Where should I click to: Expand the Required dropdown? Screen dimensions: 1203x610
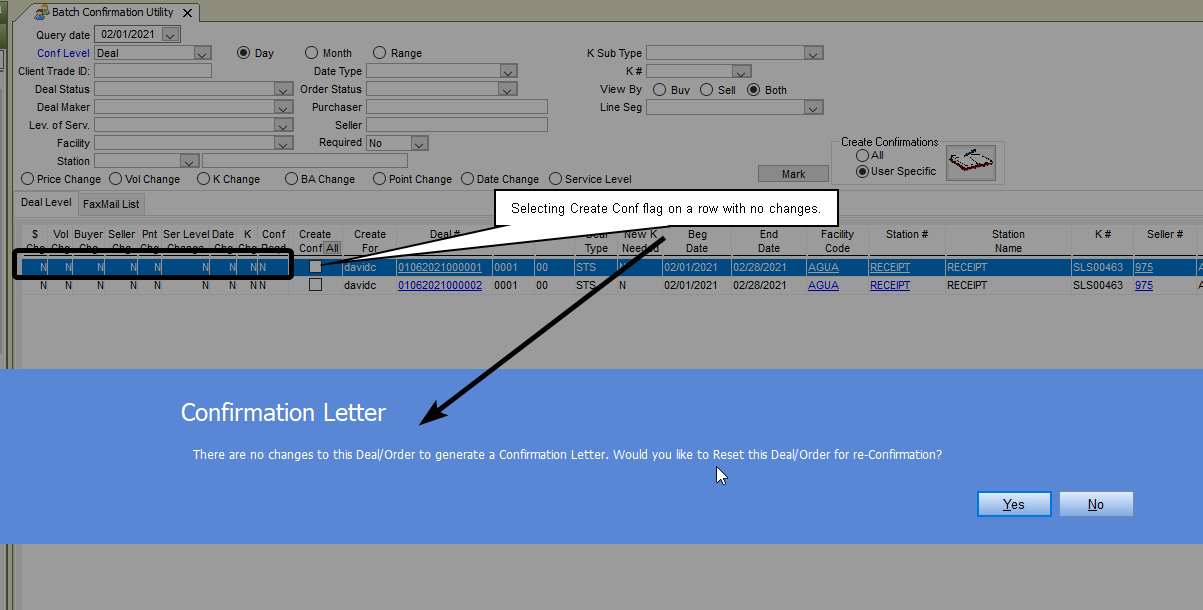[x=419, y=143]
